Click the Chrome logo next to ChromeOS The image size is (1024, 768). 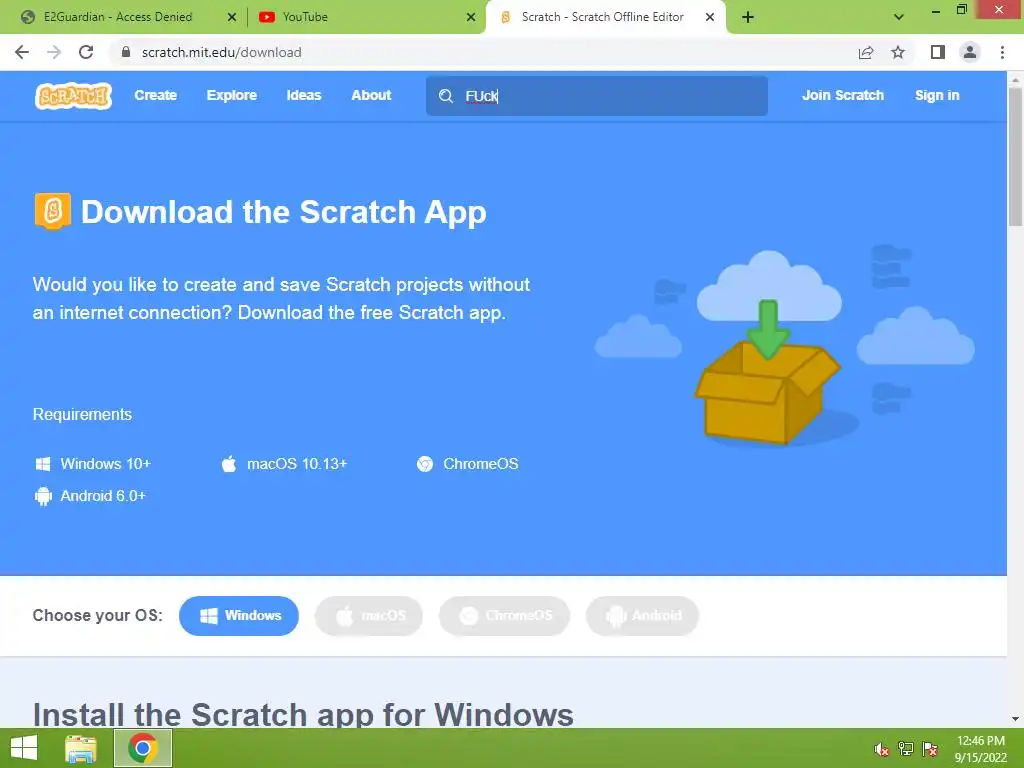pyautogui.click(x=425, y=464)
